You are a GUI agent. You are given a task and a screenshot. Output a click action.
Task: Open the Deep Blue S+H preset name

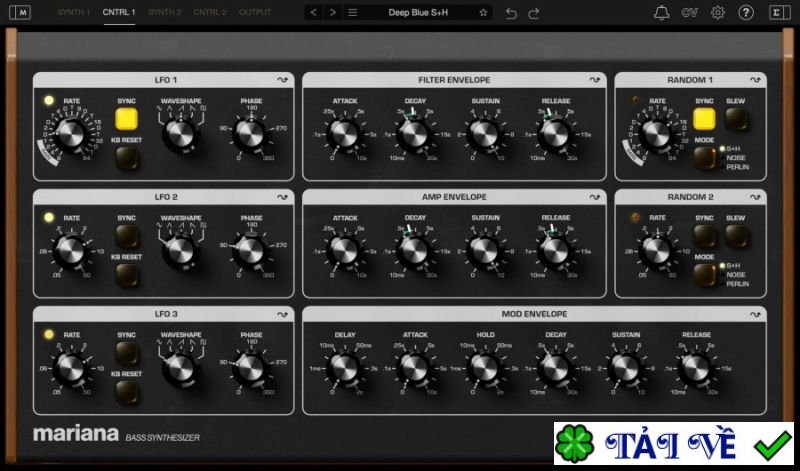418,13
